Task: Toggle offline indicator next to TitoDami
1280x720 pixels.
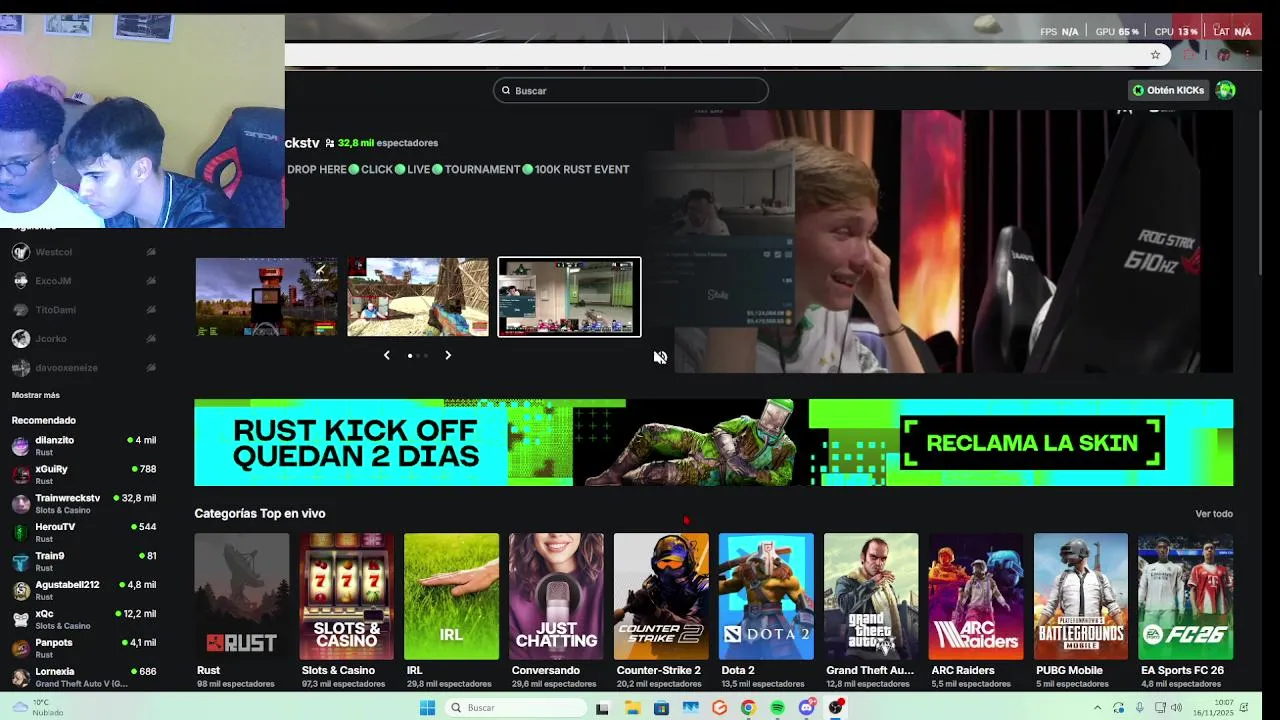Action: (x=151, y=310)
